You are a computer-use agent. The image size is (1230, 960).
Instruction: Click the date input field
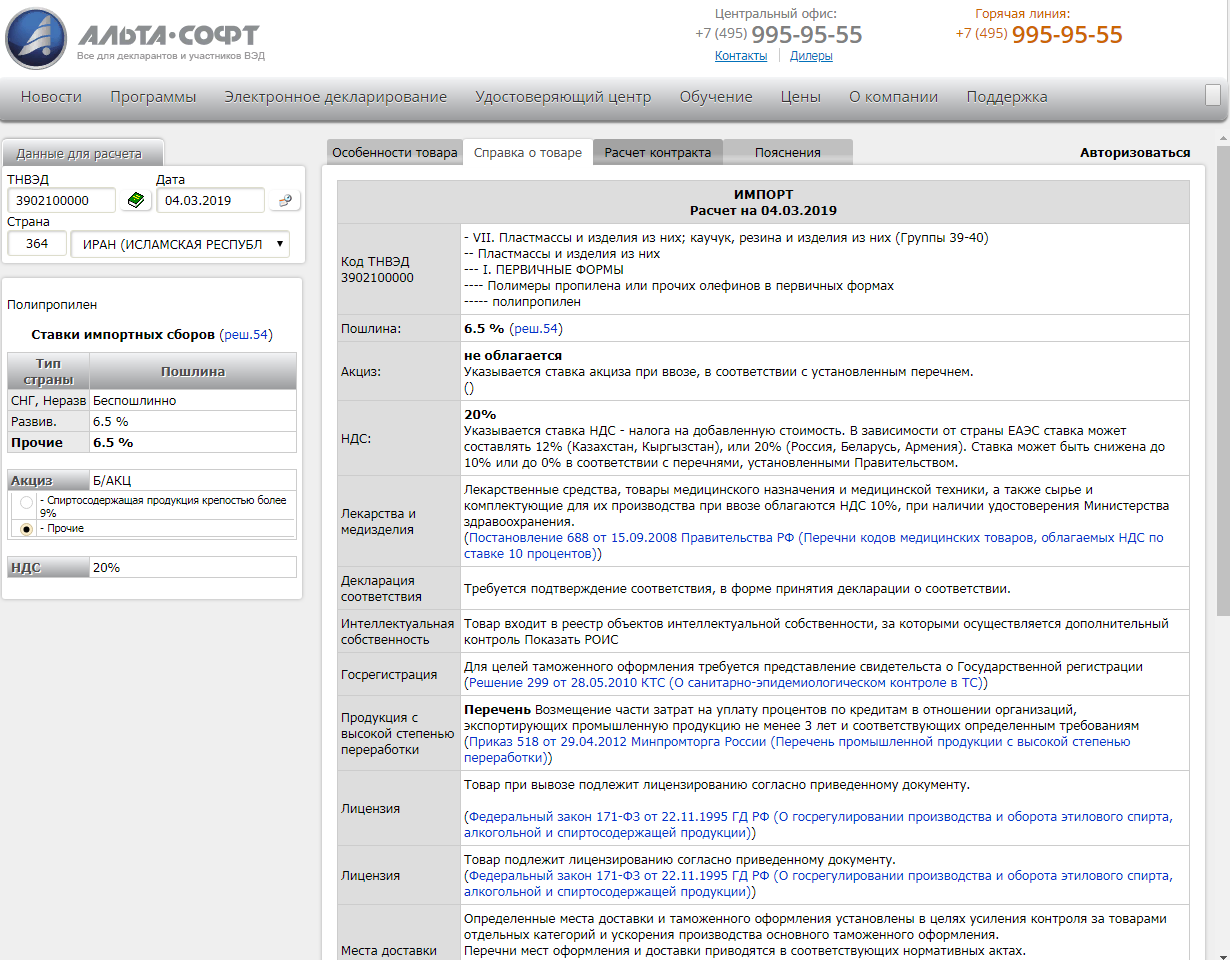210,200
